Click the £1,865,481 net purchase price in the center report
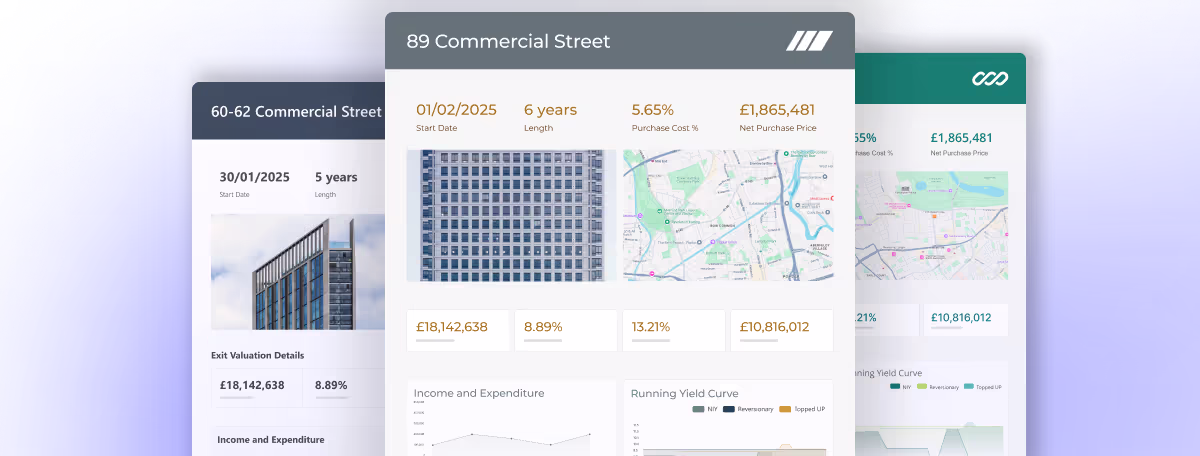Screen dimensions: 1200x456 click(777, 110)
